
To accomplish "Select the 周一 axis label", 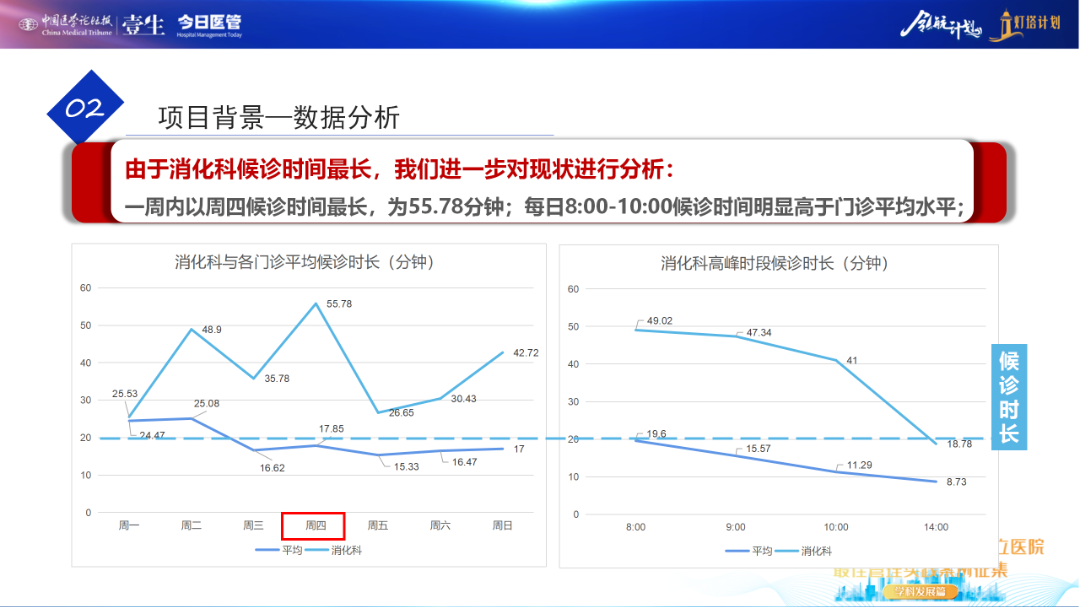I will [x=129, y=525].
